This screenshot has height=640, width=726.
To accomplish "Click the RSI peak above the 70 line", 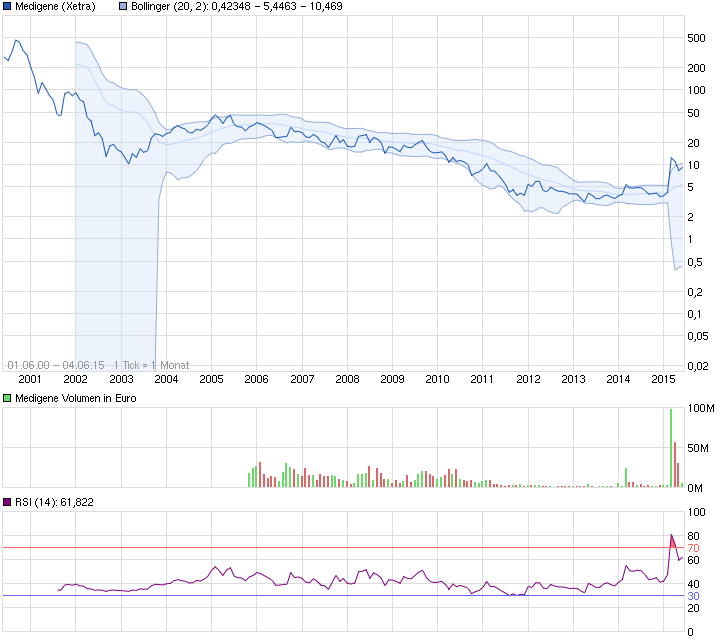I will tap(671, 536).
